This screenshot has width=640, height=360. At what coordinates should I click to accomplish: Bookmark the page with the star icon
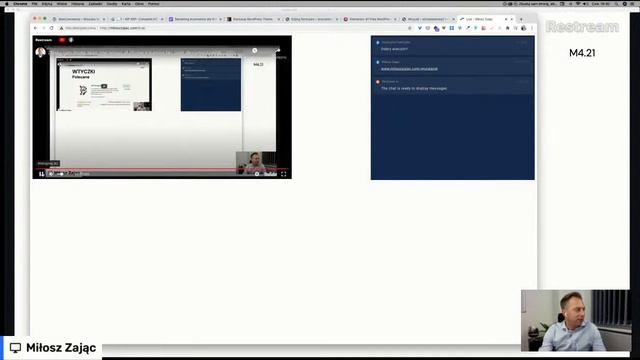(x=410, y=28)
